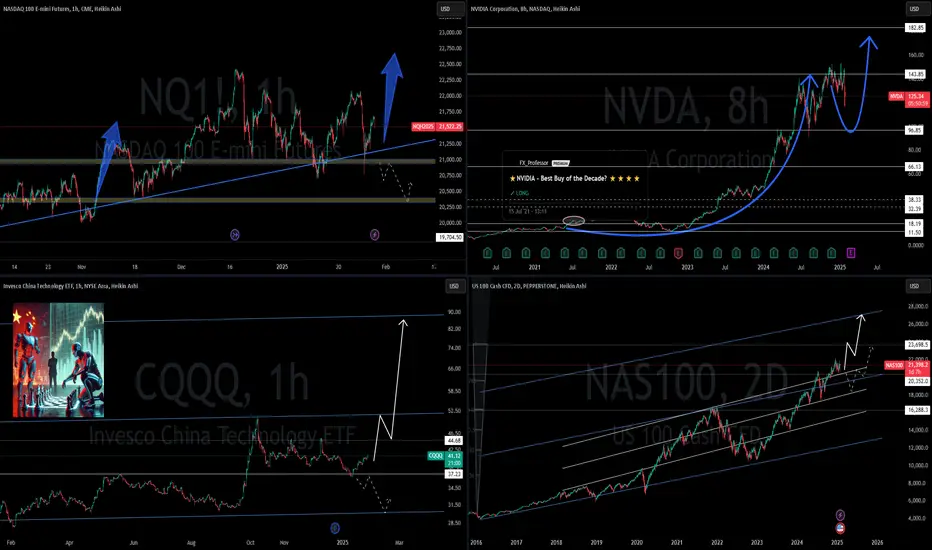This screenshot has width=932, height=550.
Task: Click the US 100 Cash CFD chart title
Action: (x=528, y=286)
